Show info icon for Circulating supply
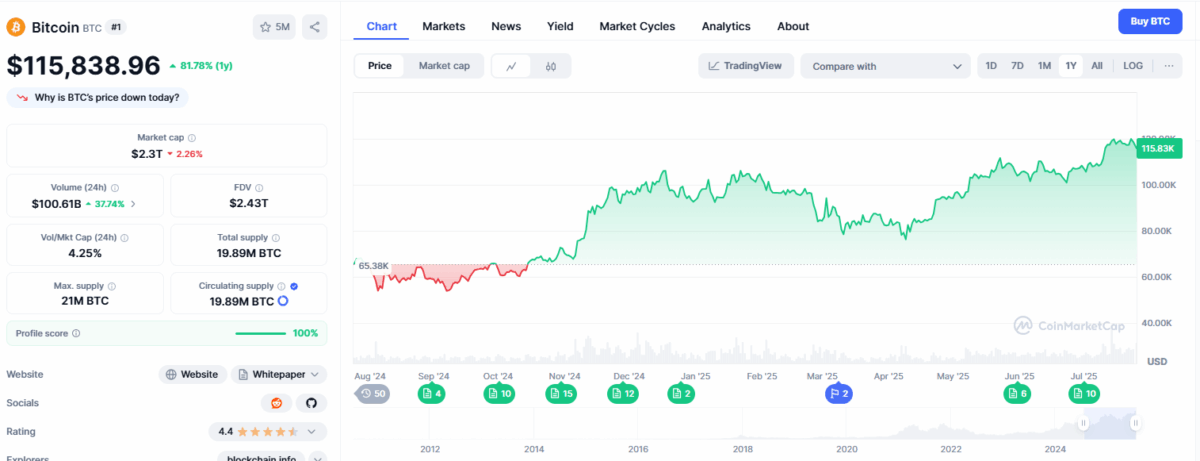This screenshot has width=1200, height=461. click(281, 286)
